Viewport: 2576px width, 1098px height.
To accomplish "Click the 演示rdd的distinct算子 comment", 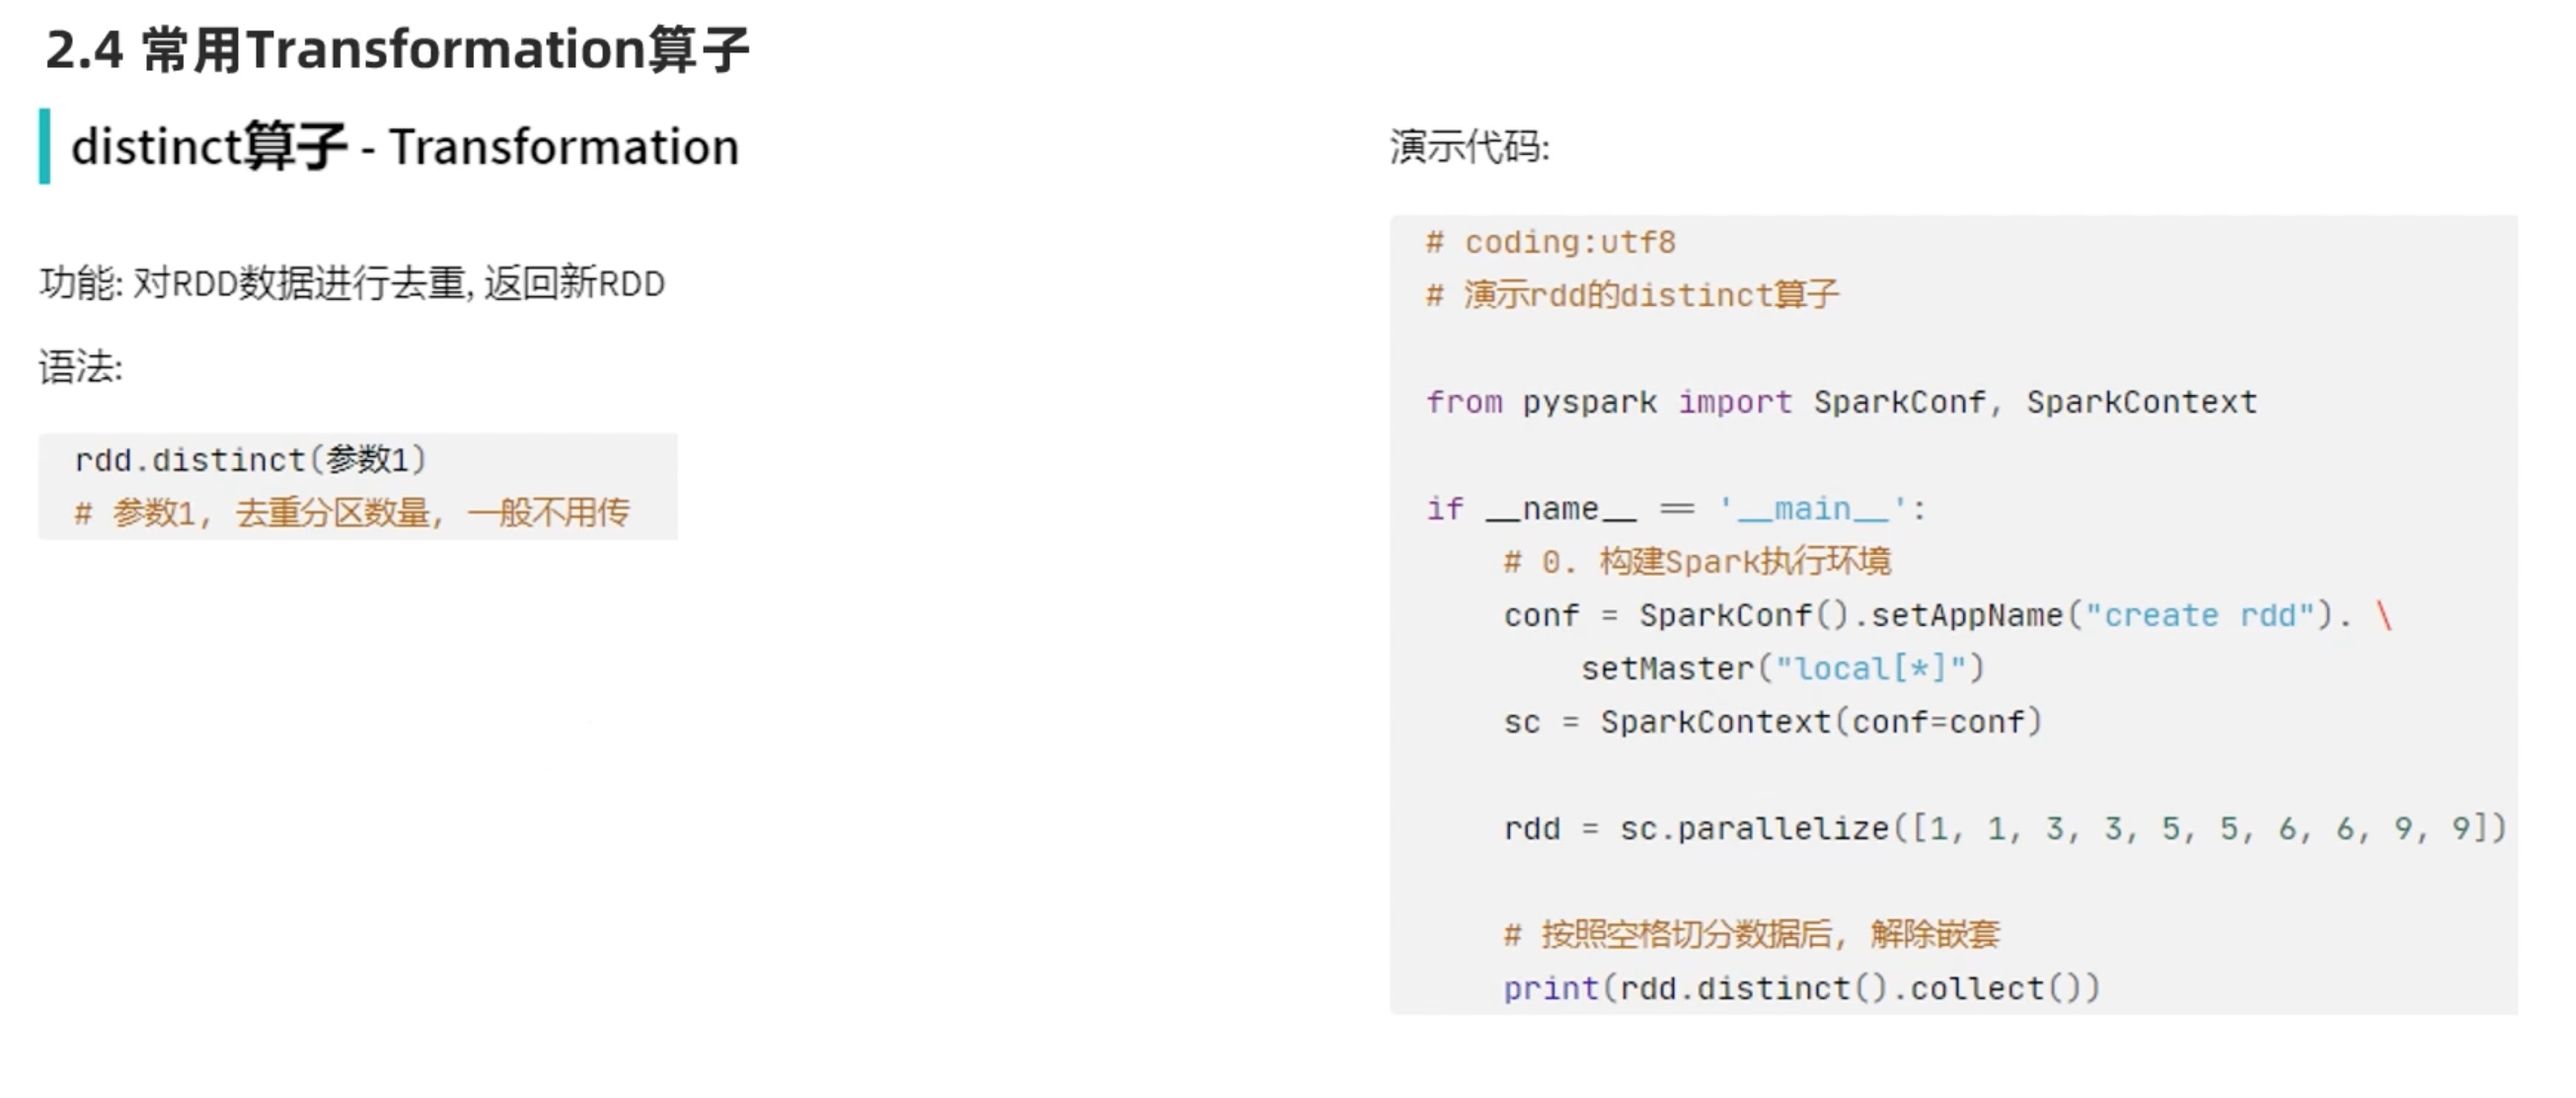I will (x=1632, y=295).
